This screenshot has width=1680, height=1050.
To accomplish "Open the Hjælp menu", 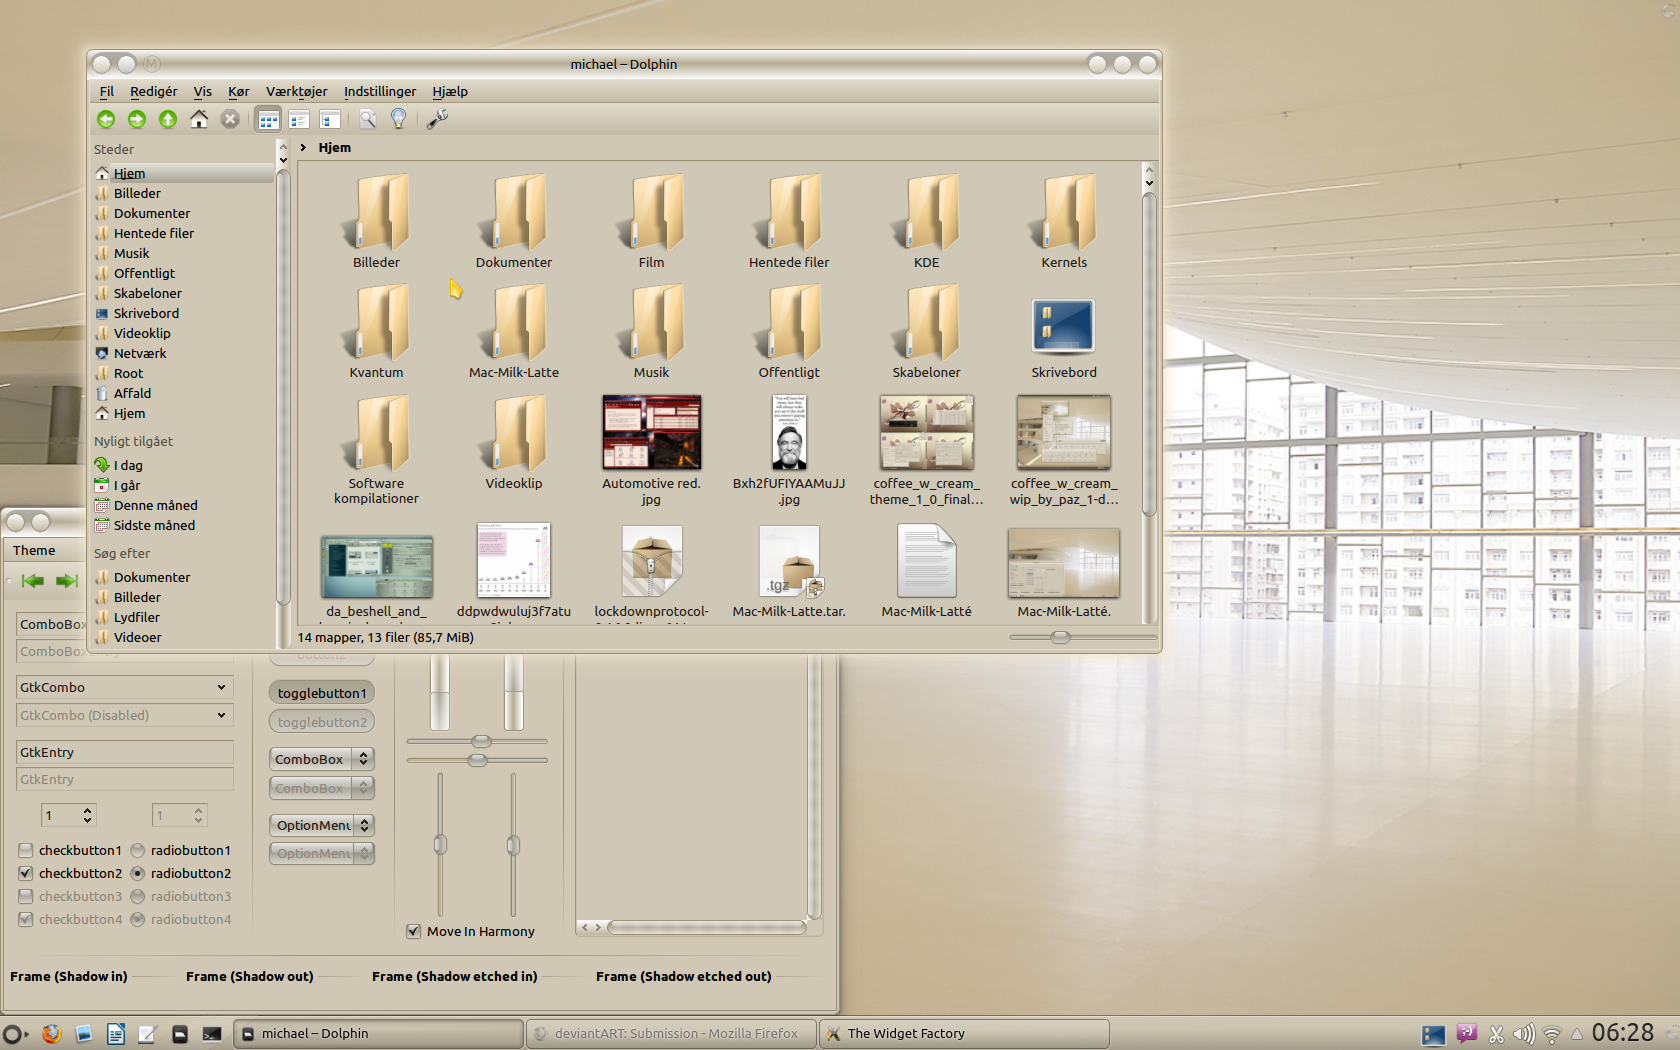I will 450,91.
